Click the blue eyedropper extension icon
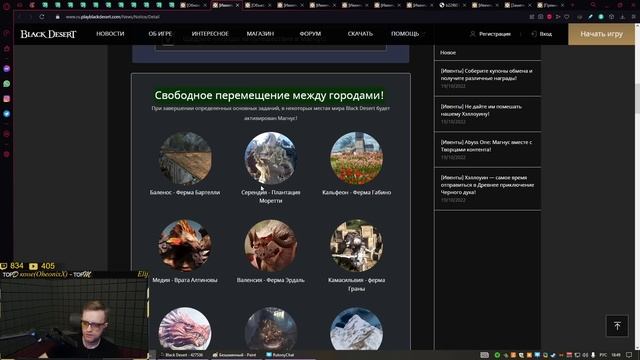The width and height of the screenshot is (640, 360). click(590, 17)
